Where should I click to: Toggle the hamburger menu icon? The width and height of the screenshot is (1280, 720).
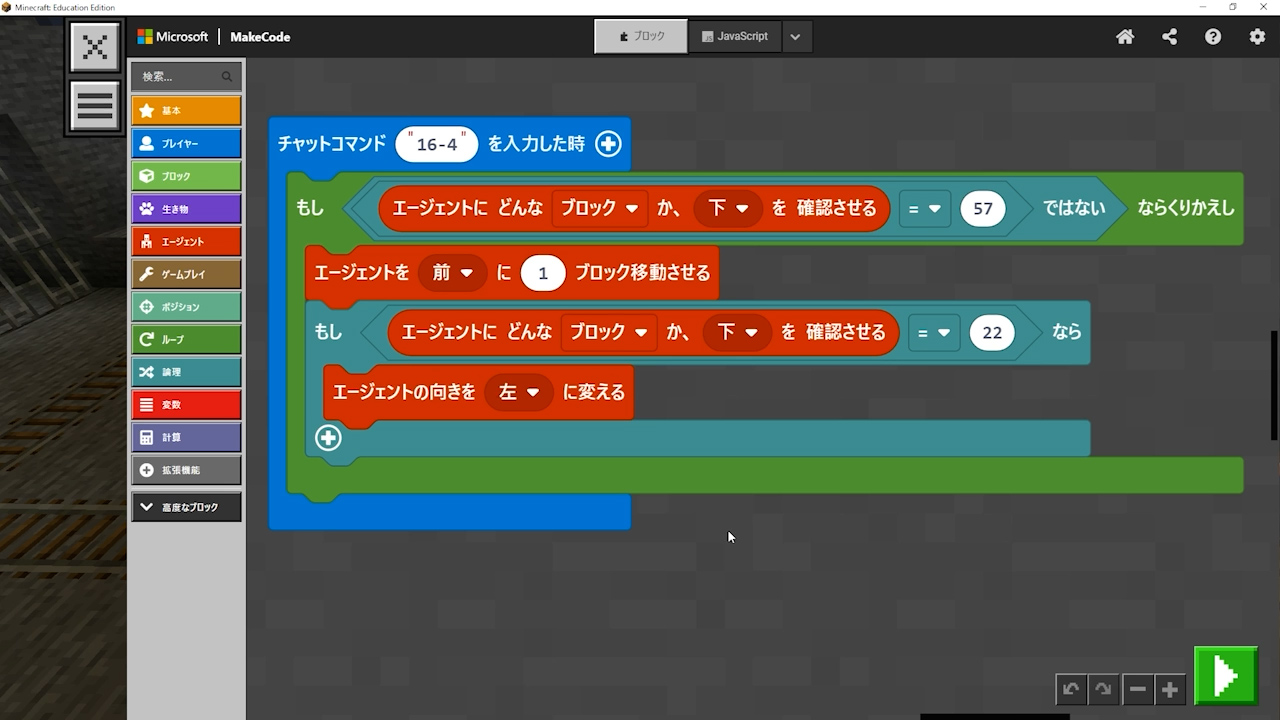pyautogui.click(x=95, y=106)
